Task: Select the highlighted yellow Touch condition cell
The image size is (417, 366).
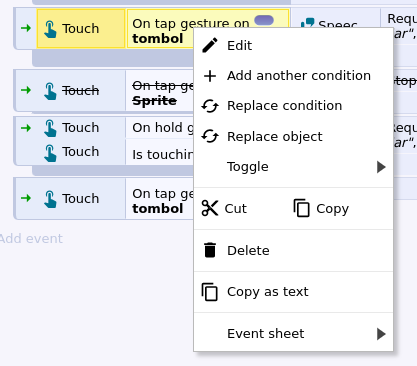Action: [81, 28]
